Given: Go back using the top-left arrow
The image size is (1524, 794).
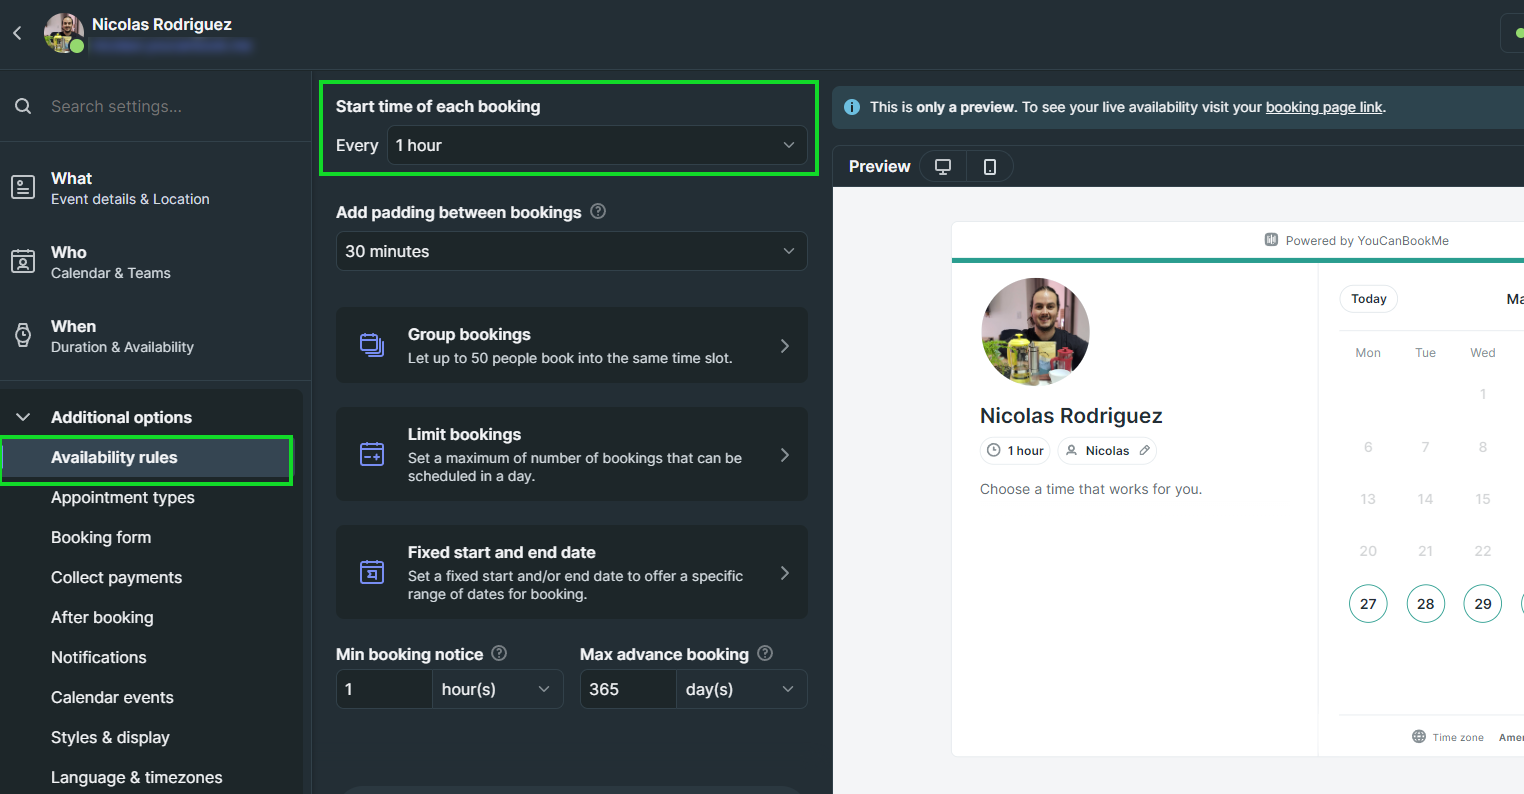Looking at the screenshot, I should [x=17, y=34].
